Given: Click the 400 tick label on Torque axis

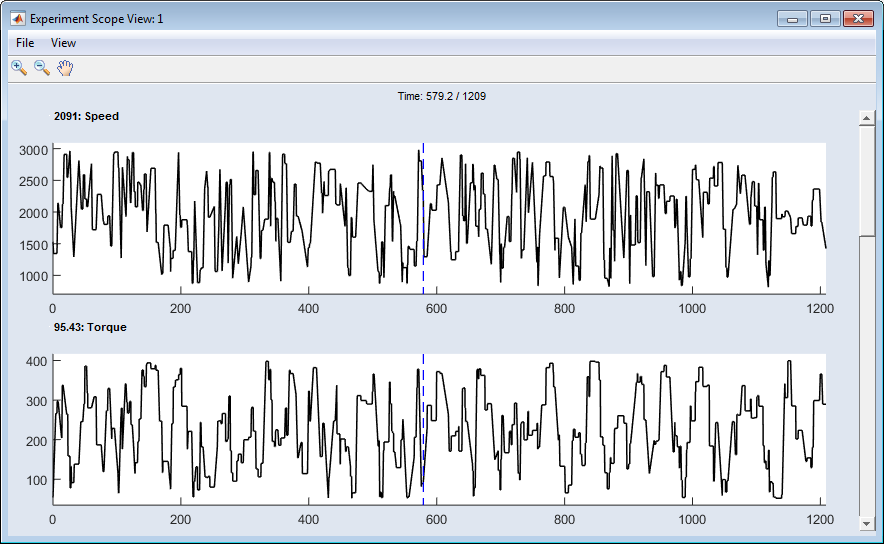Looking at the screenshot, I should point(37,361).
